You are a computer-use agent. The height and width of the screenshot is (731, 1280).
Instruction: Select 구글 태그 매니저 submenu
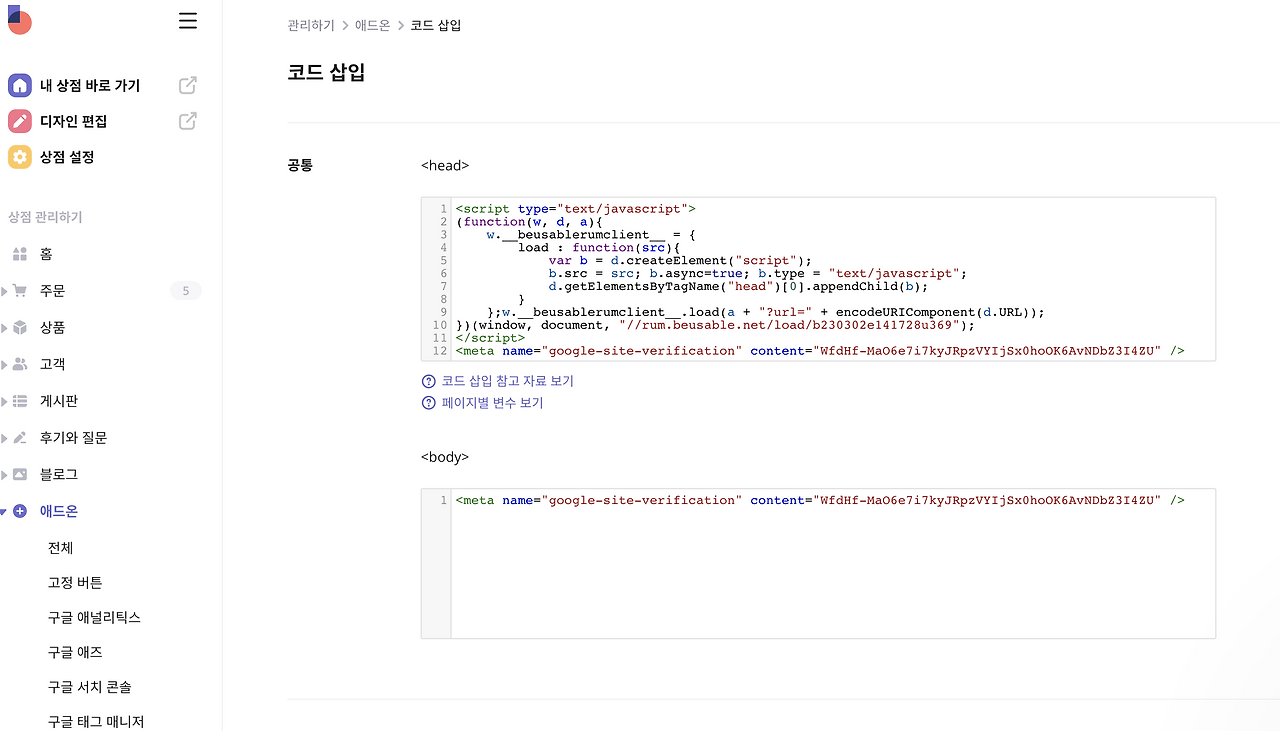point(96,721)
